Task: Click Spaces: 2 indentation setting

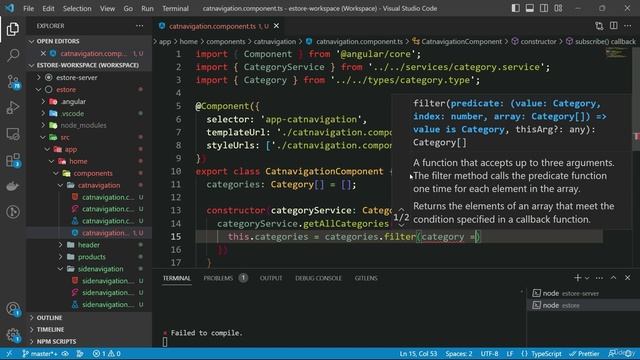Action: [x=459, y=354]
